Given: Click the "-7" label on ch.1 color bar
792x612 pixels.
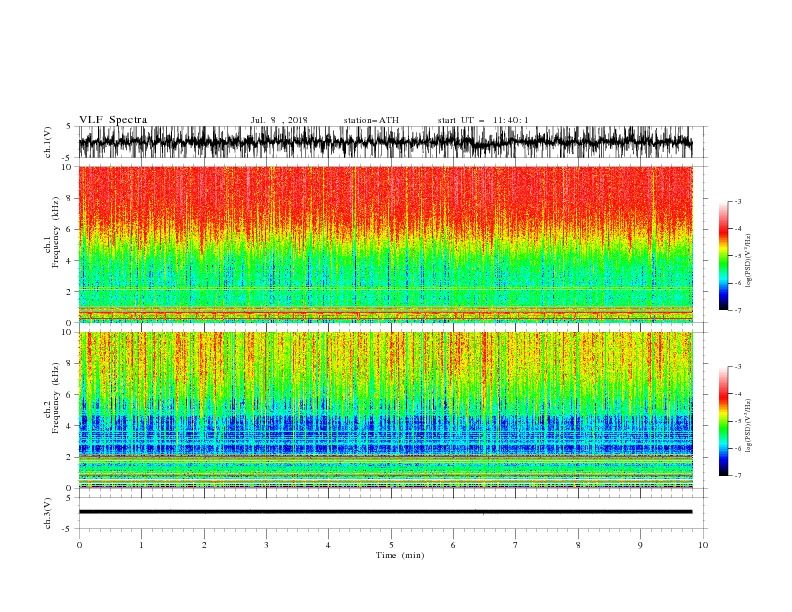Looking at the screenshot, I should [738, 310].
